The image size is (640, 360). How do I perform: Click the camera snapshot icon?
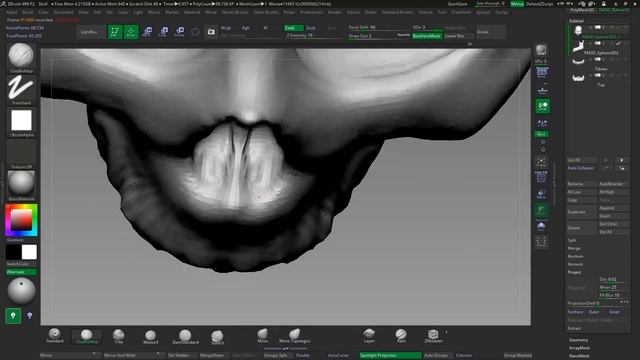[x=211, y=32]
